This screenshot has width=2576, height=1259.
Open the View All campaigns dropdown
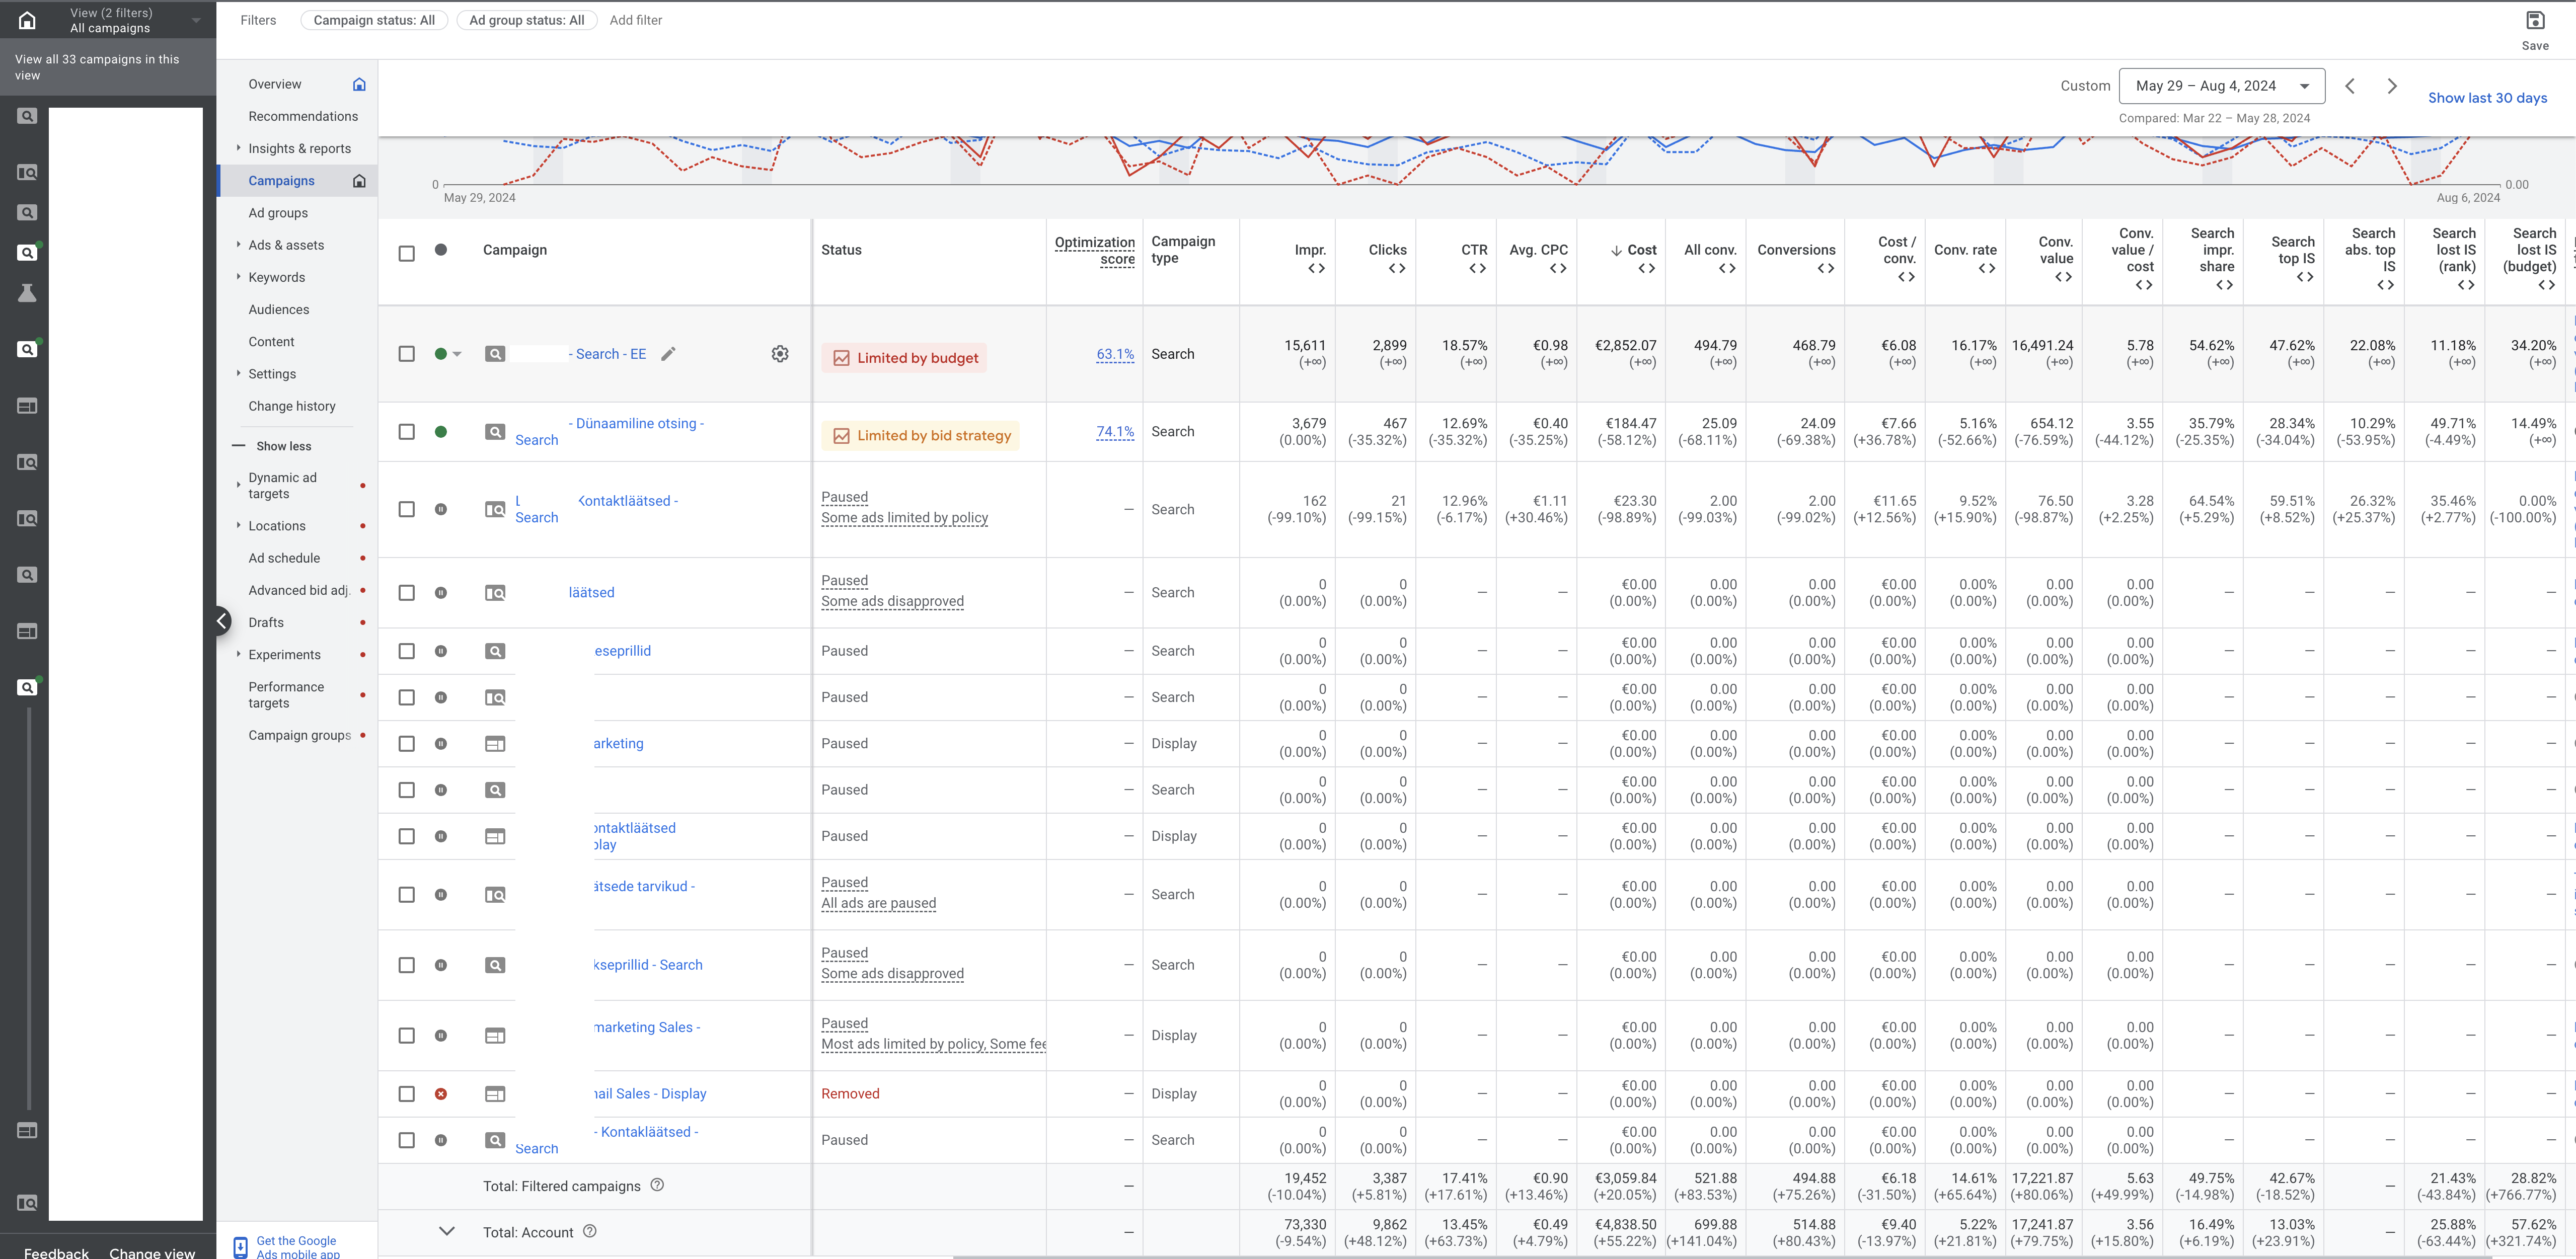[x=196, y=20]
